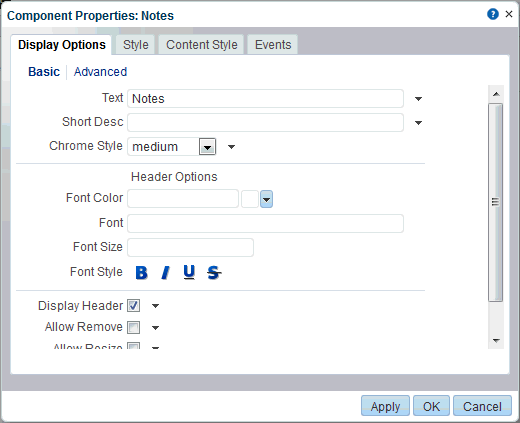Enable the Allow Remove checkbox
The image size is (520, 423).
click(134, 327)
